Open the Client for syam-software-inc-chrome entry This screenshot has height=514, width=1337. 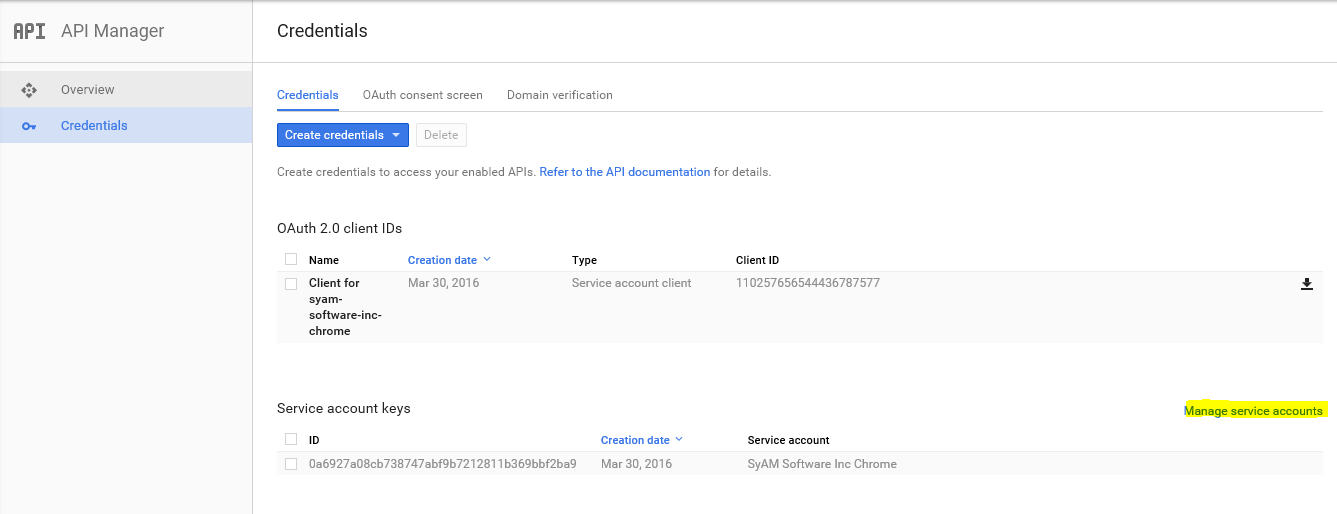(345, 307)
